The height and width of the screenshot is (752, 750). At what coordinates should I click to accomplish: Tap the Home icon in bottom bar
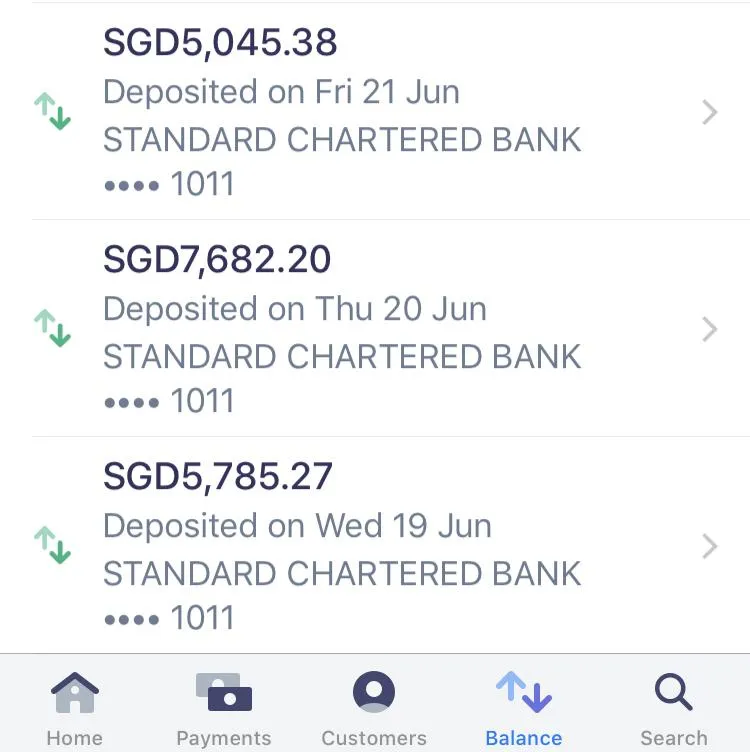75,692
